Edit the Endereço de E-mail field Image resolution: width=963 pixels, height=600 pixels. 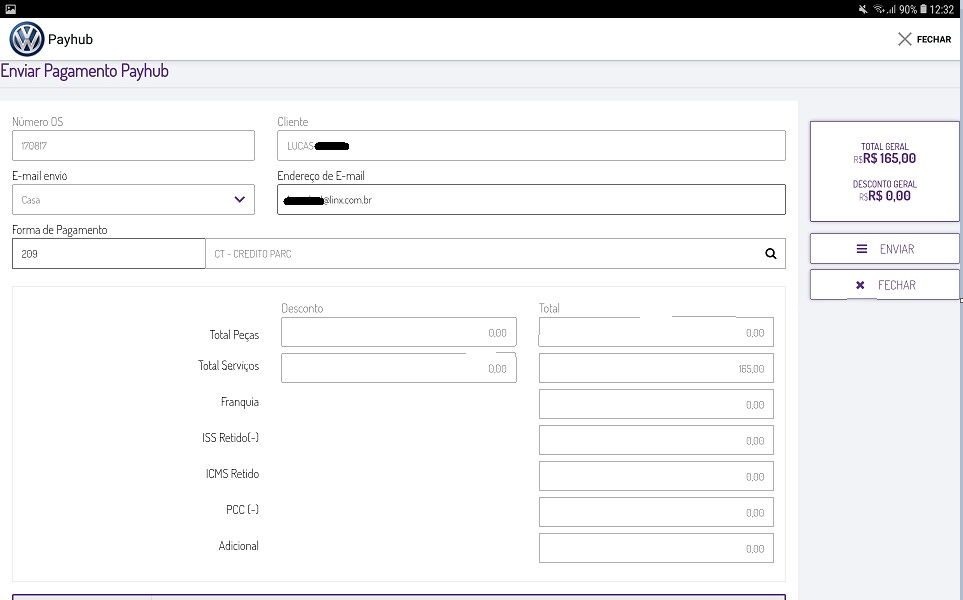(531, 200)
